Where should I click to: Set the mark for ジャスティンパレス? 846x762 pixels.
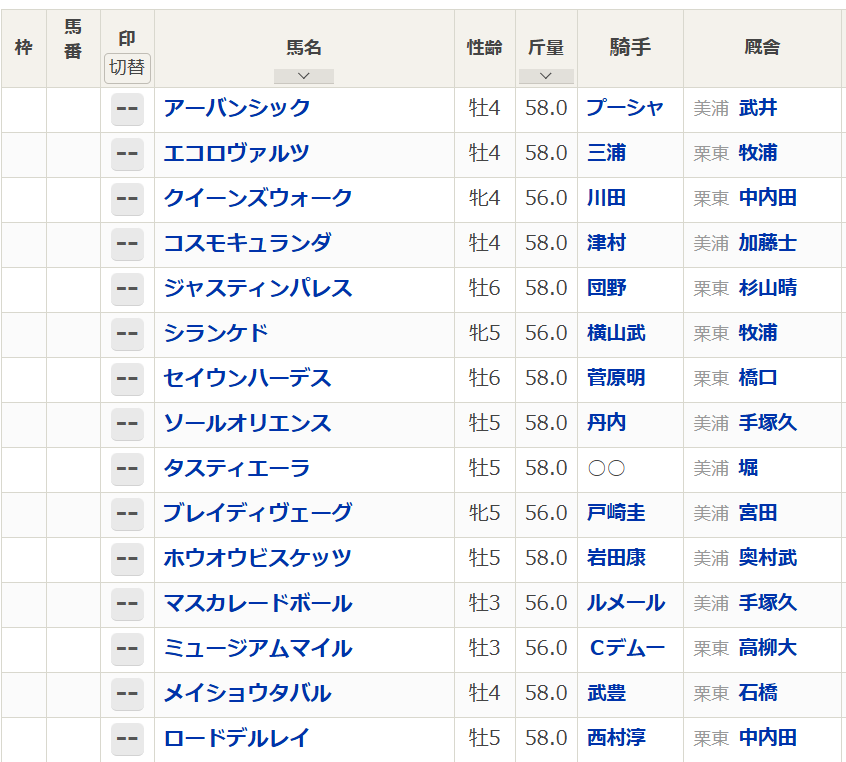point(127,289)
